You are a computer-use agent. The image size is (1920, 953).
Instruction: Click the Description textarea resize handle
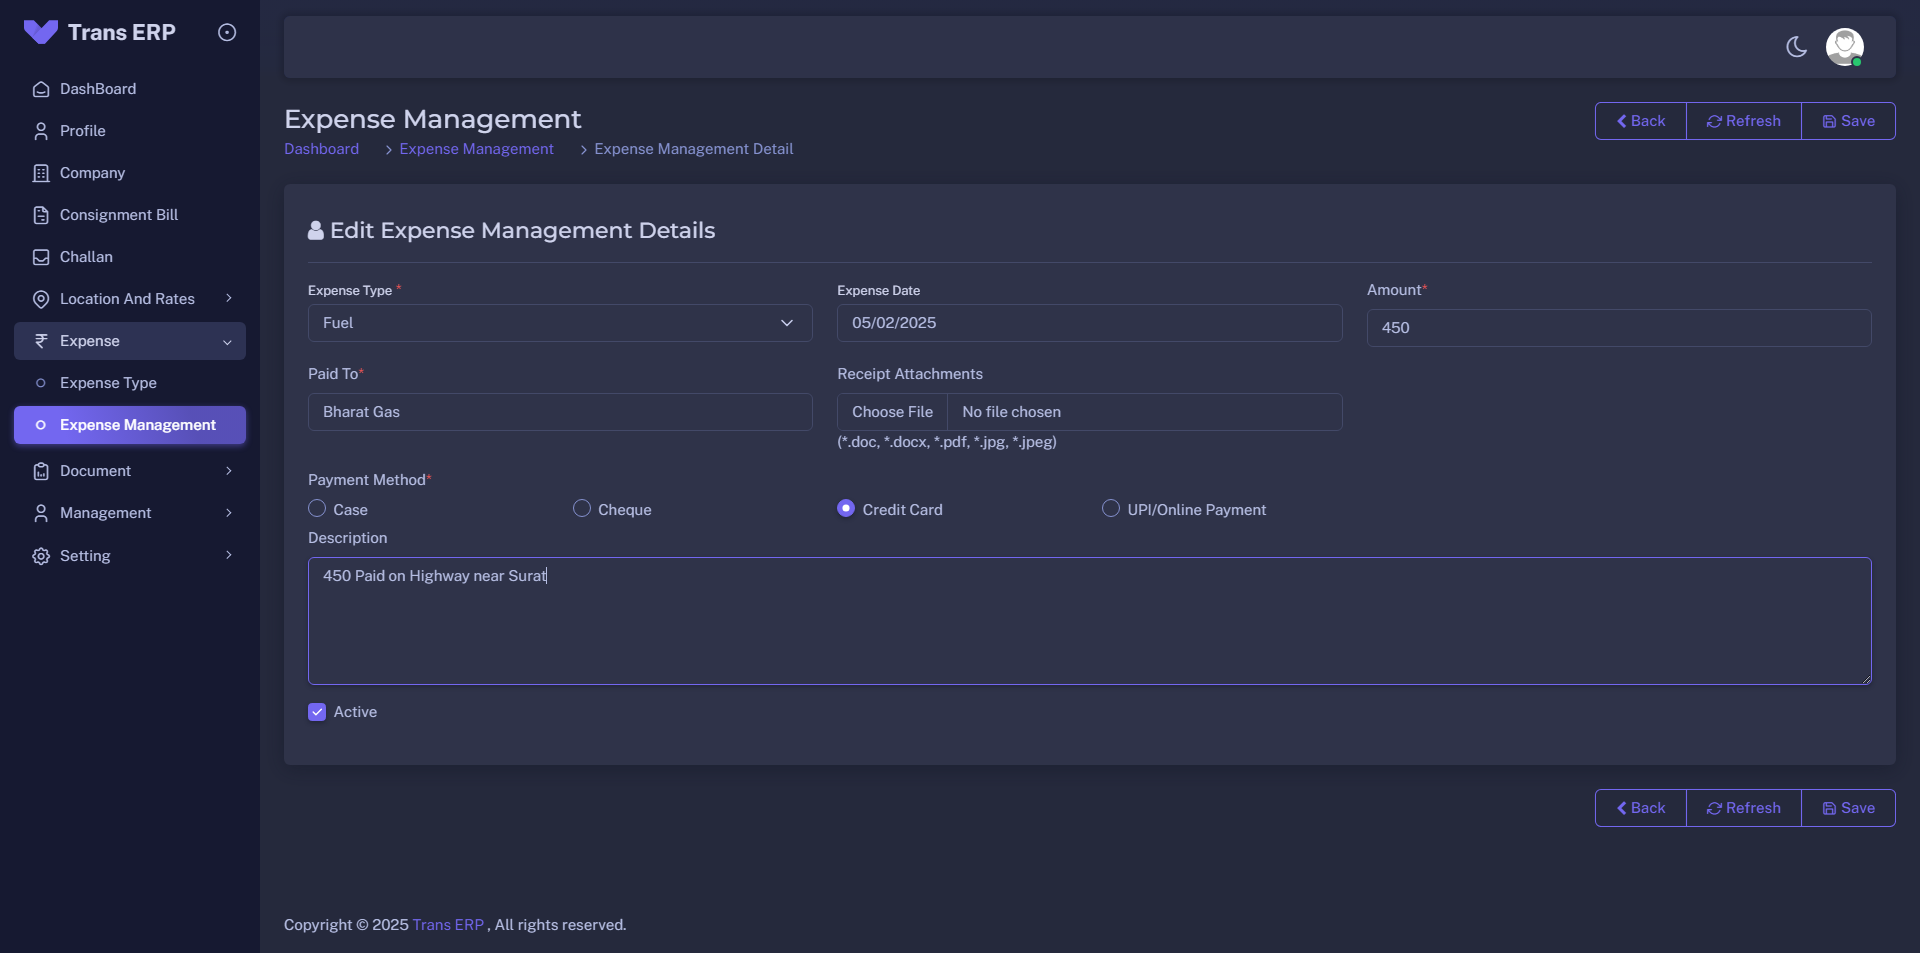(1865, 678)
